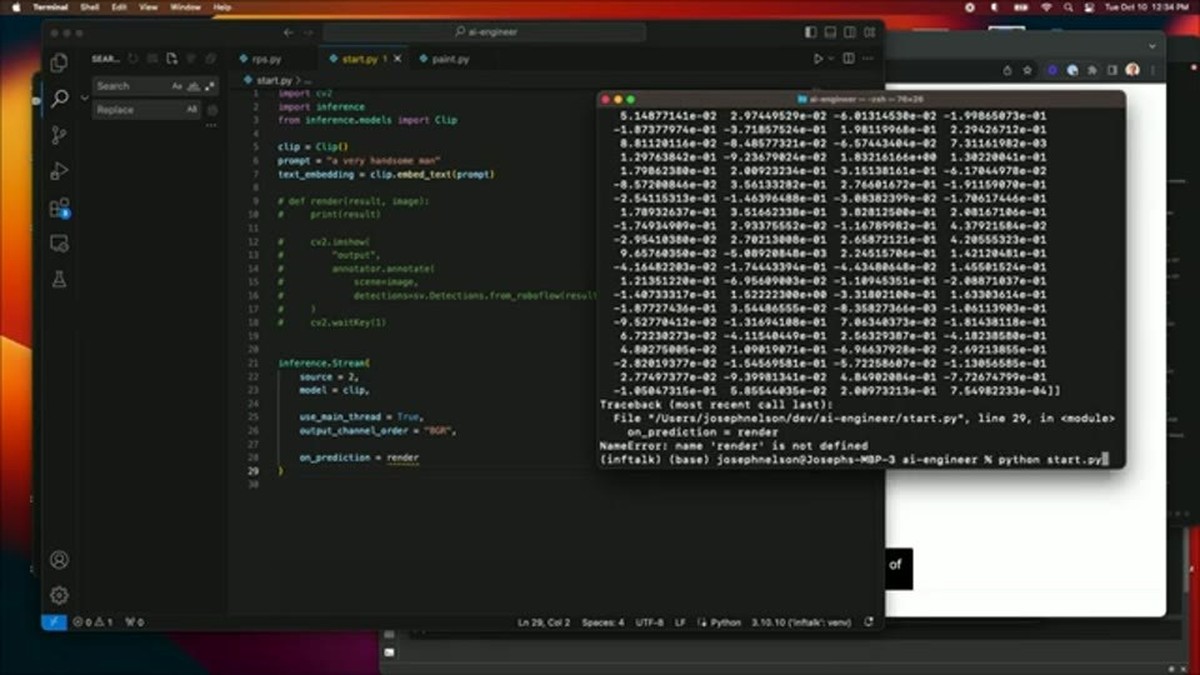Image resolution: width=1200 pixels, height=675 pixels.
Task: Open the Help menu
Action: pos(222,7)
